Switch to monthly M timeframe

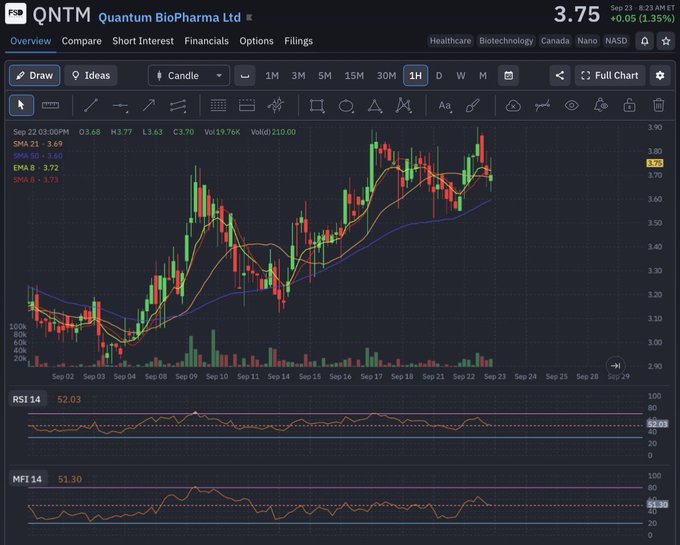click(483, 76)
